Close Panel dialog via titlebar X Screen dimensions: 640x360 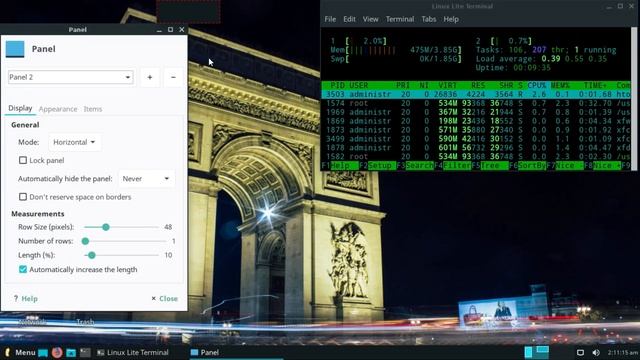click(x=182, y=30)
